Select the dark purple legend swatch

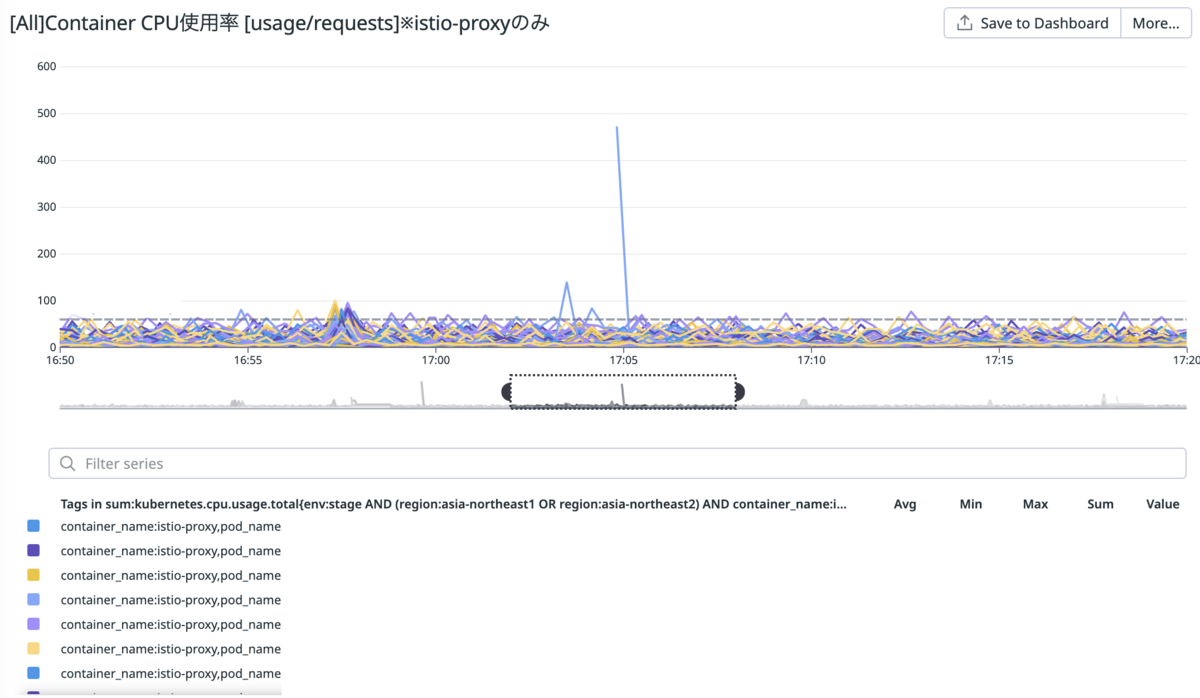click(34, 550)
